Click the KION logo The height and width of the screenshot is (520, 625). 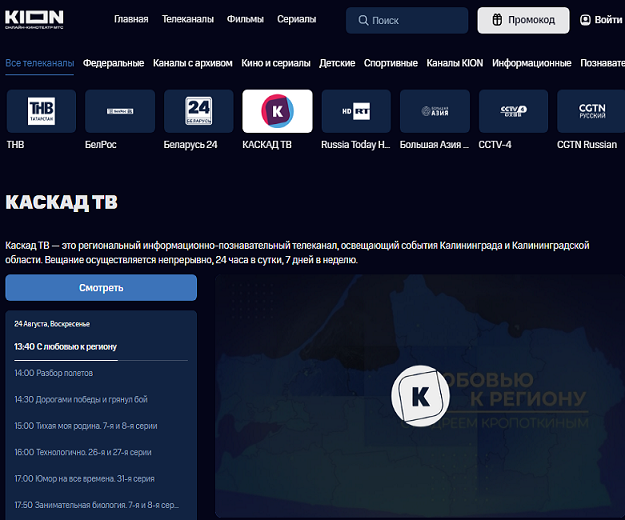tap(34, 19)
